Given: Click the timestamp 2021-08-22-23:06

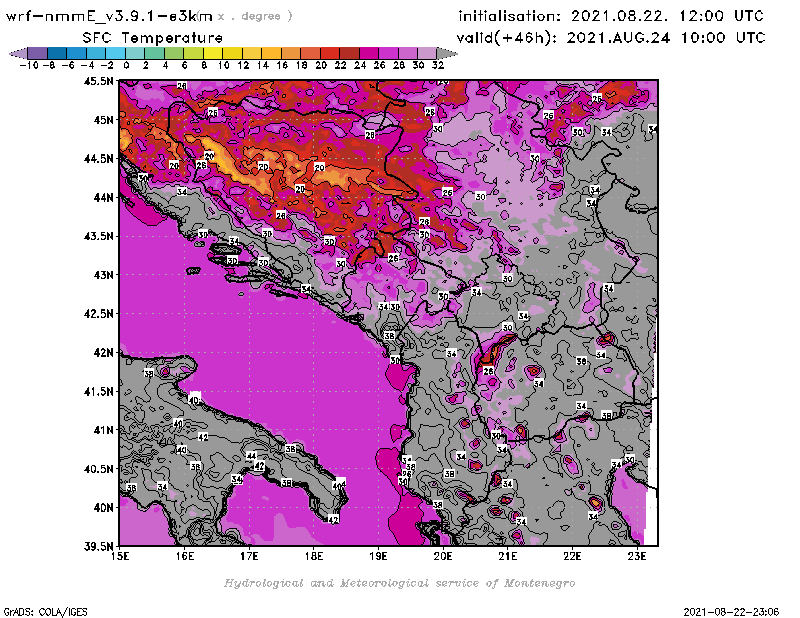Looking at the screenshot, I should [731, 612].
